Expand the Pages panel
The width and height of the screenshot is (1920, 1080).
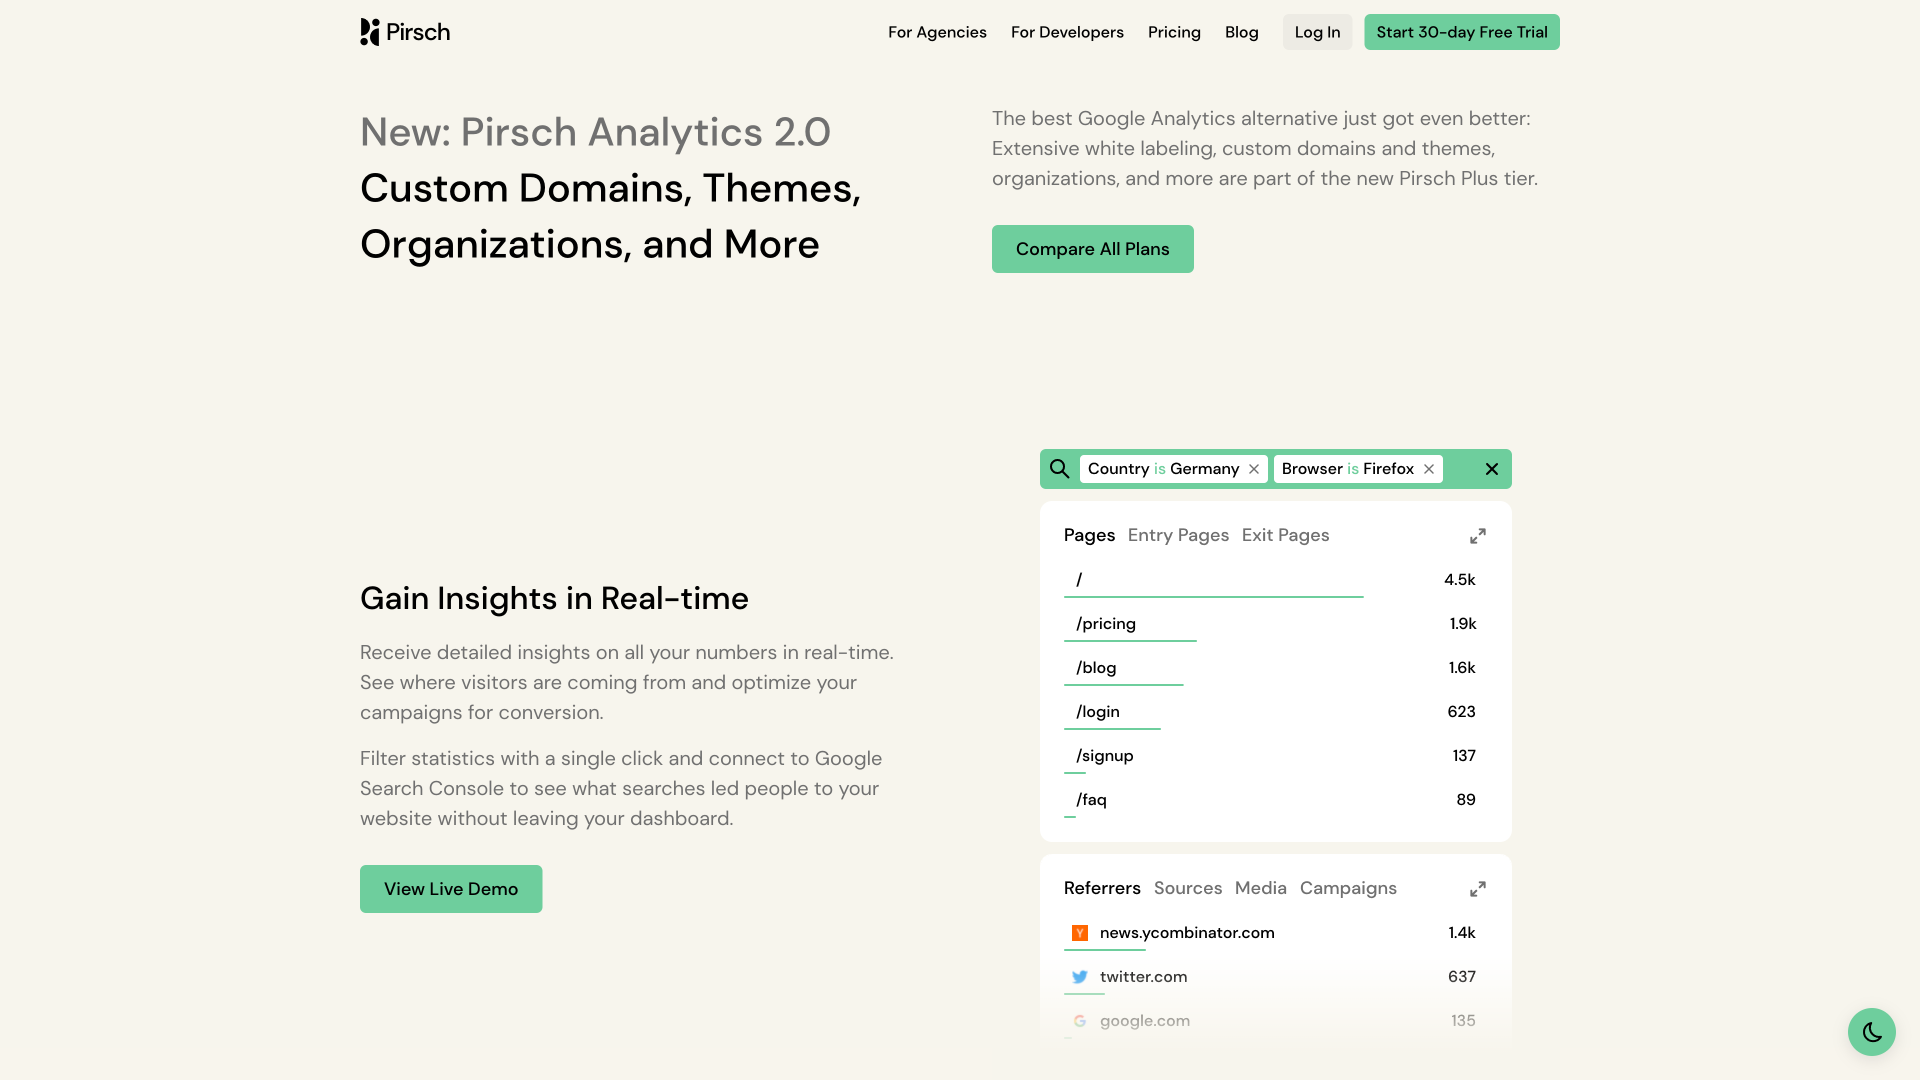click(x=1478, y=536)
